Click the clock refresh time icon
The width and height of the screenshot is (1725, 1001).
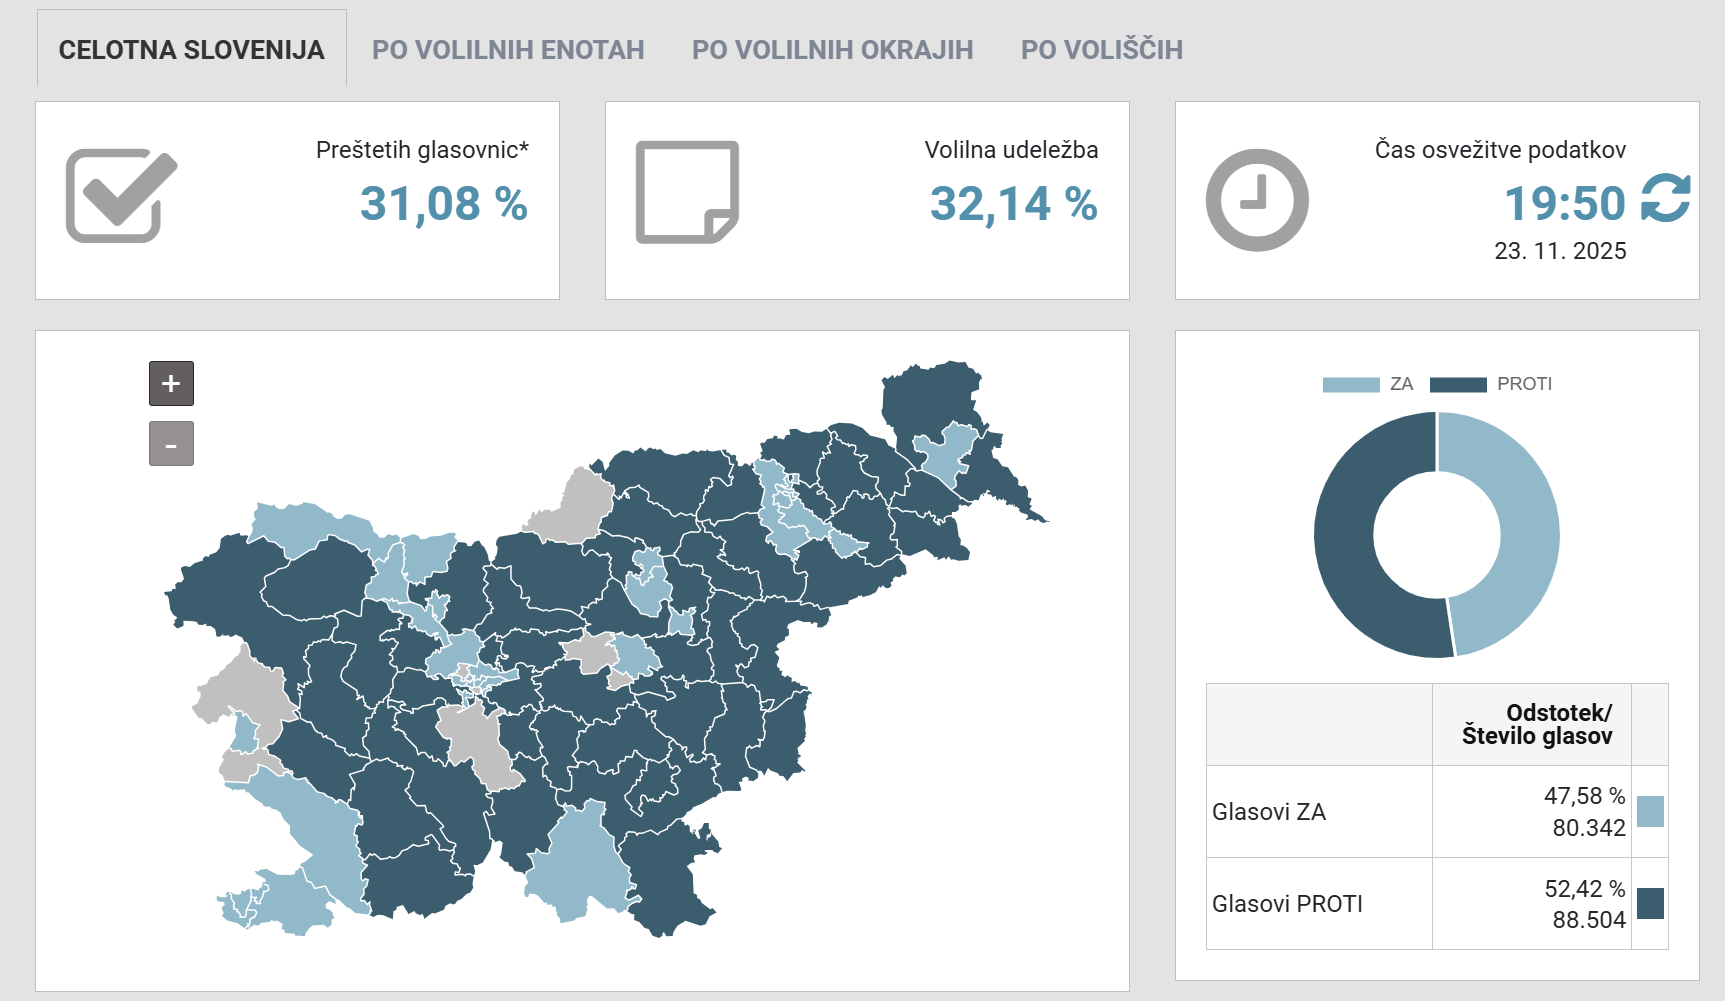[1257, 200]
